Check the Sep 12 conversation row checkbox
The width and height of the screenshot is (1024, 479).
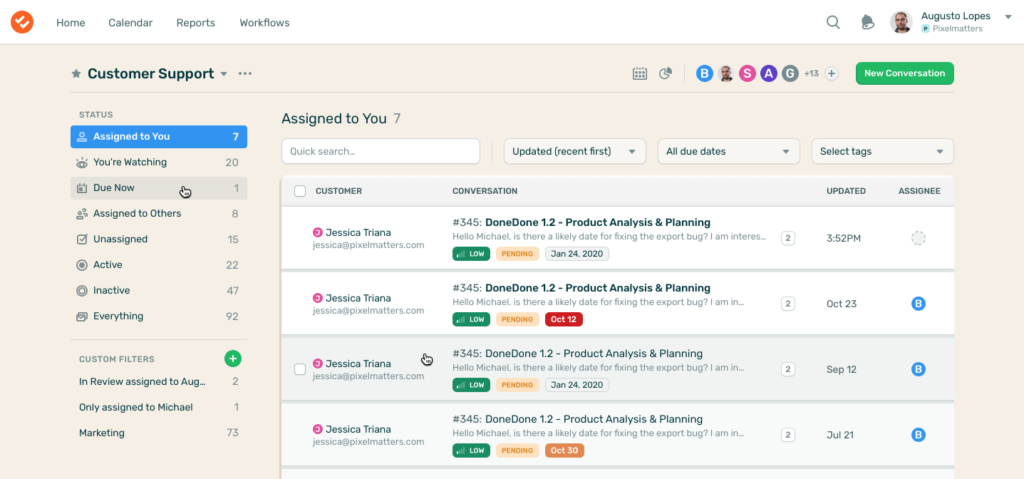[300, 369]
